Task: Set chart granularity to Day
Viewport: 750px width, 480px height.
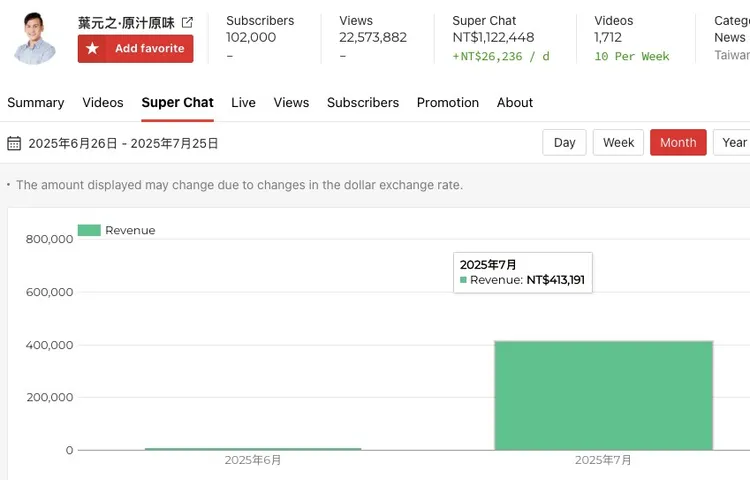Action: coord(564,142)
